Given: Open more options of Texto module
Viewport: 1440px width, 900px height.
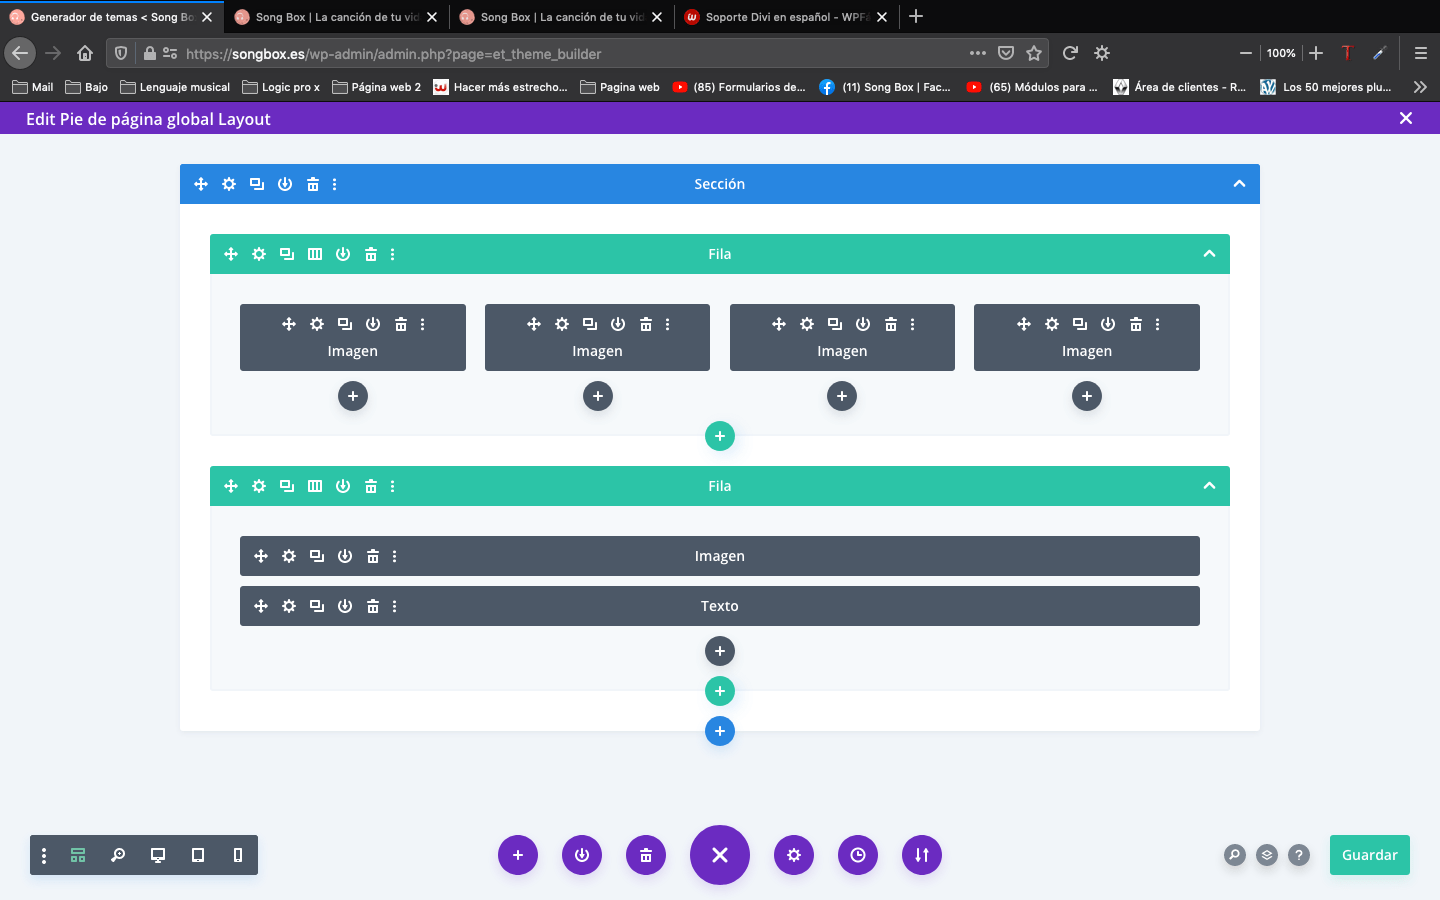Looking at the screenshot, I should click(x=395, y=606).
